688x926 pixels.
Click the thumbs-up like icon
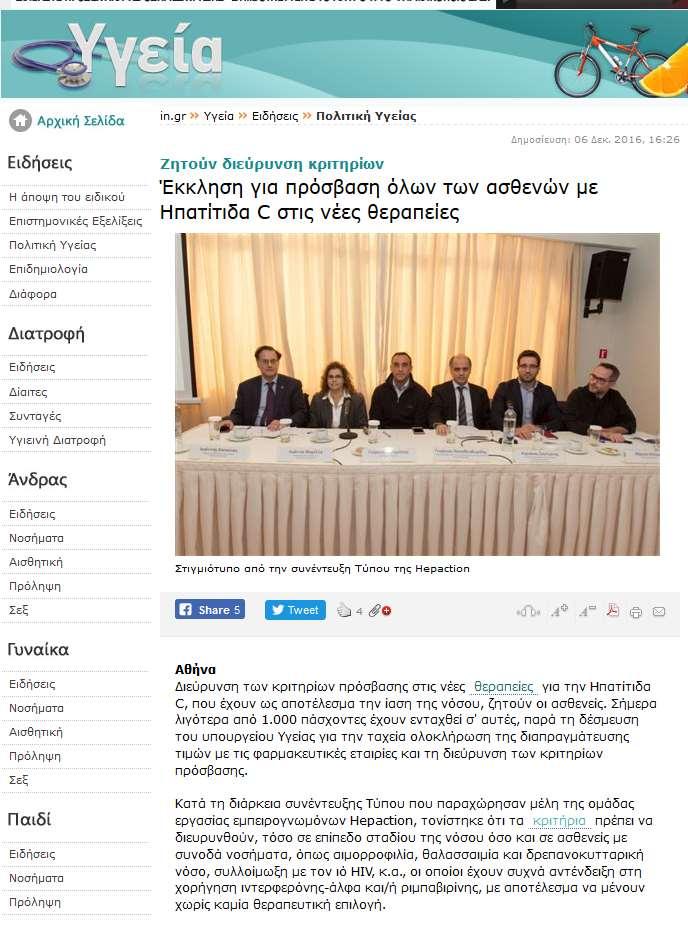(344, 610)
